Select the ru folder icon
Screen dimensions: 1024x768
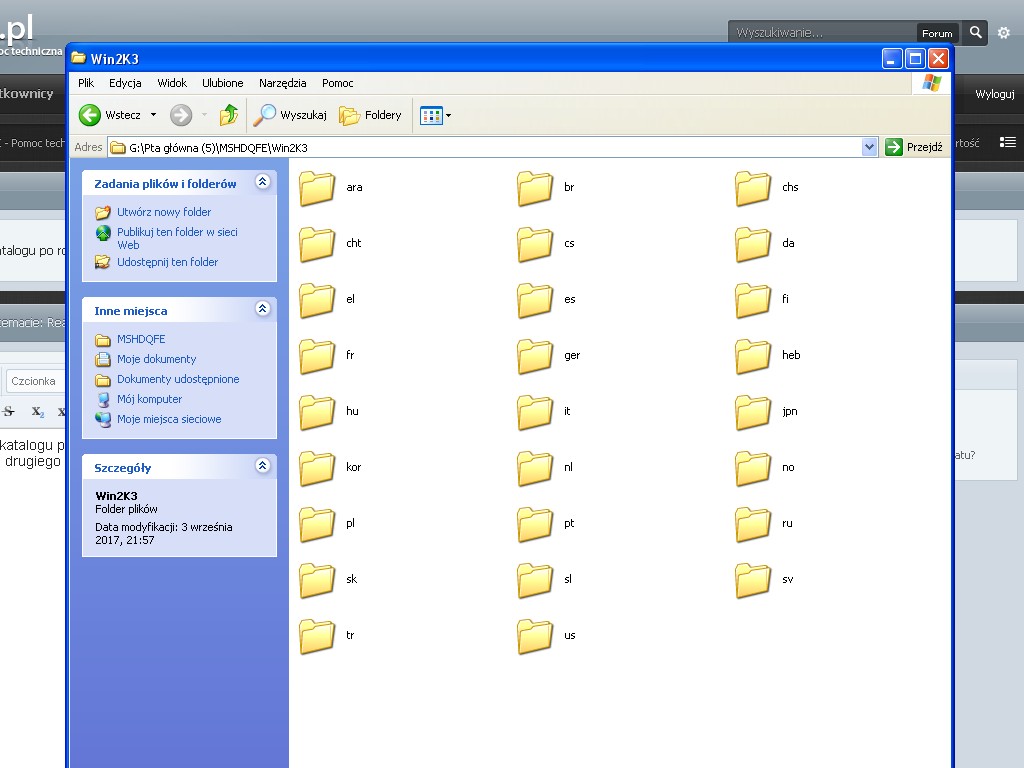(753, 525)
